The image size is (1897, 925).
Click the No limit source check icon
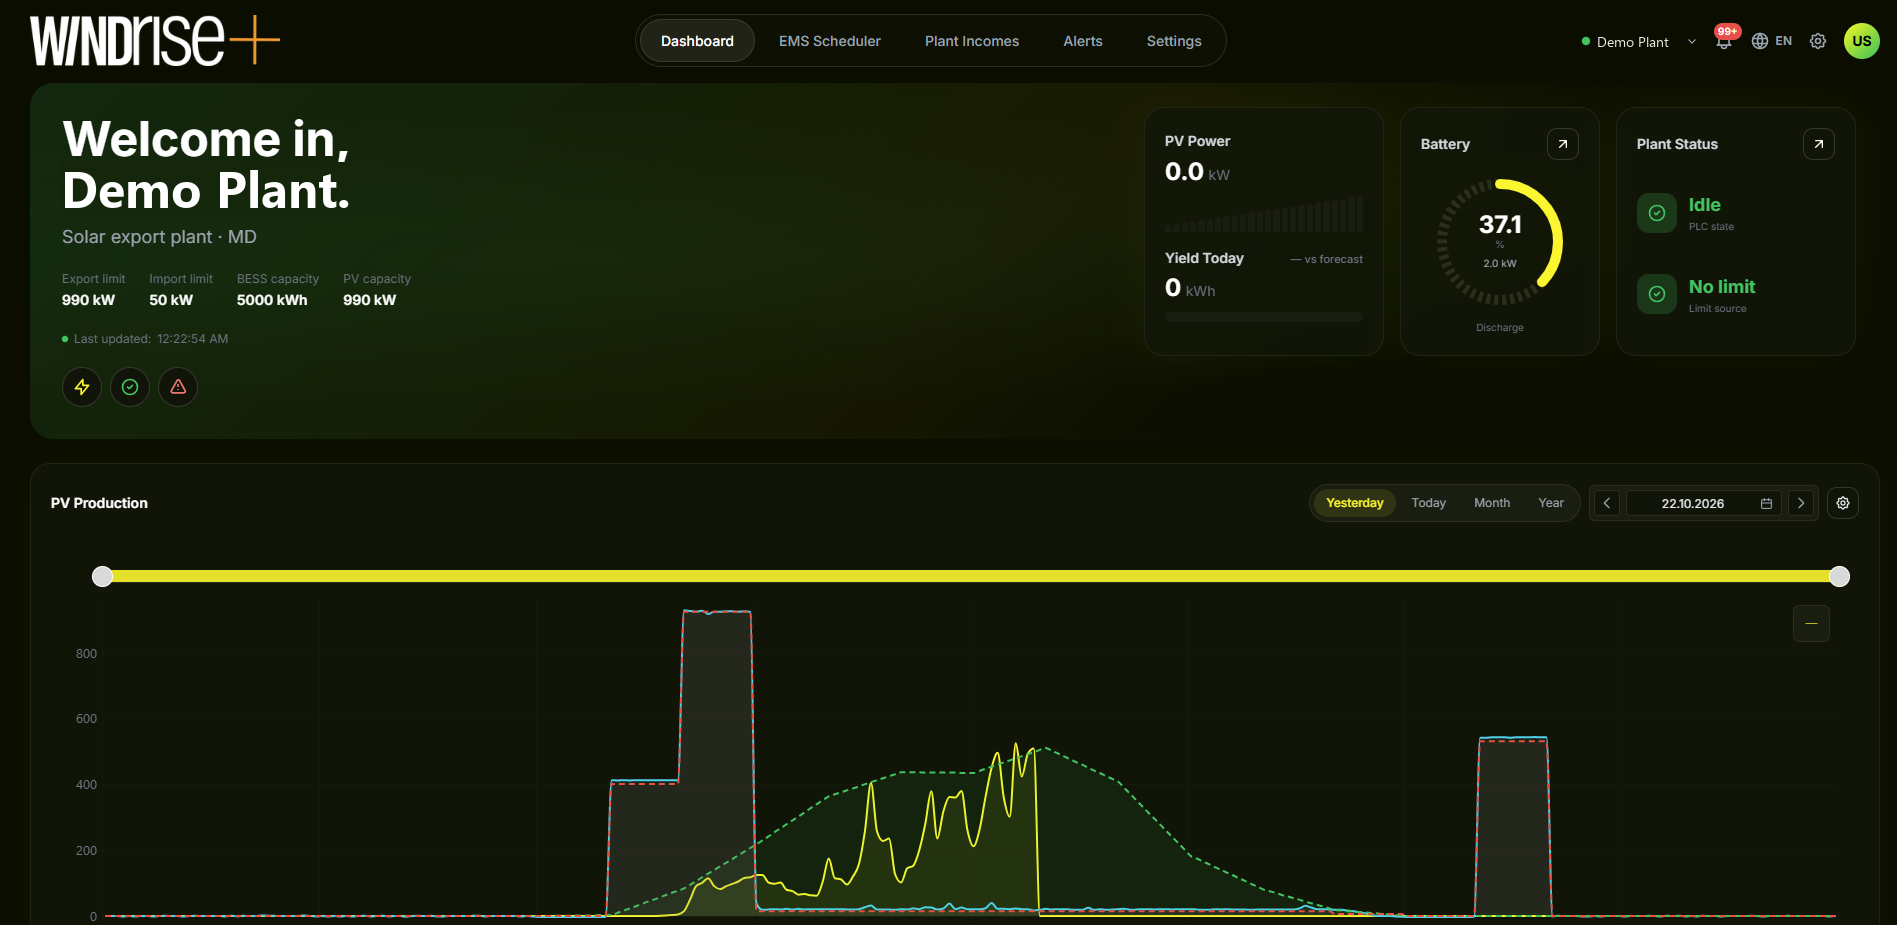click(1657, 294)
